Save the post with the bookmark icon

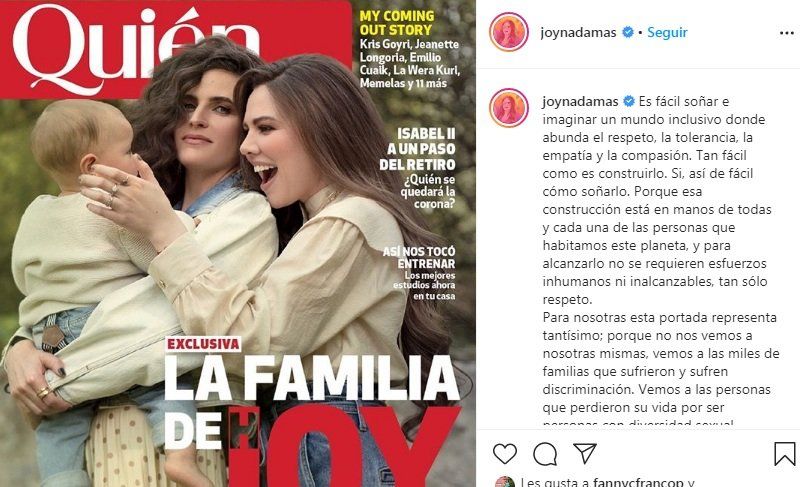(785, 453)
